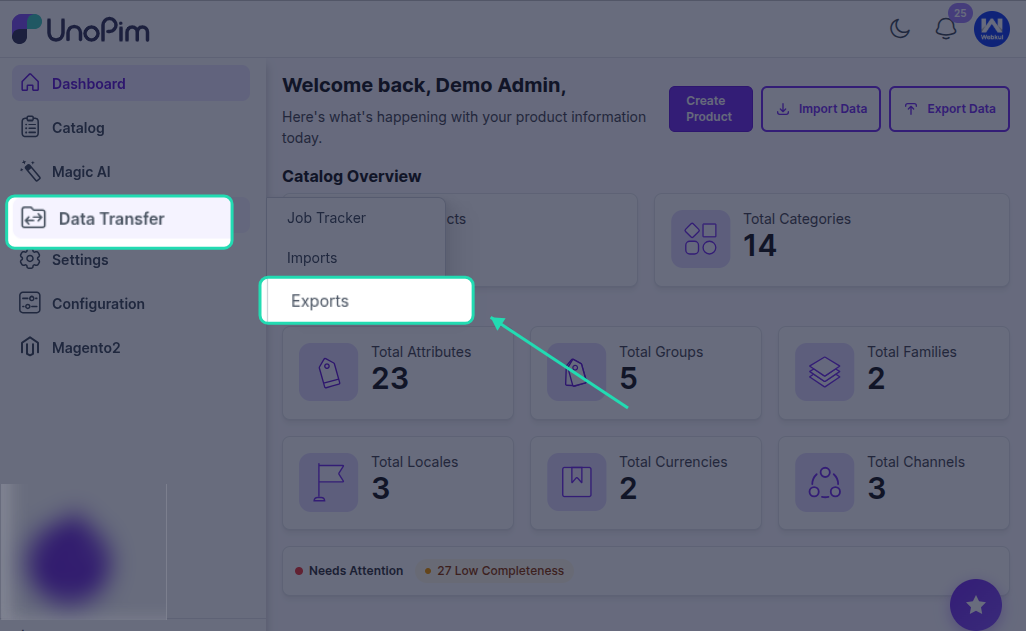Open Total Categories count 14
The width and height of the screenshot is (1026, 631).
760,245
